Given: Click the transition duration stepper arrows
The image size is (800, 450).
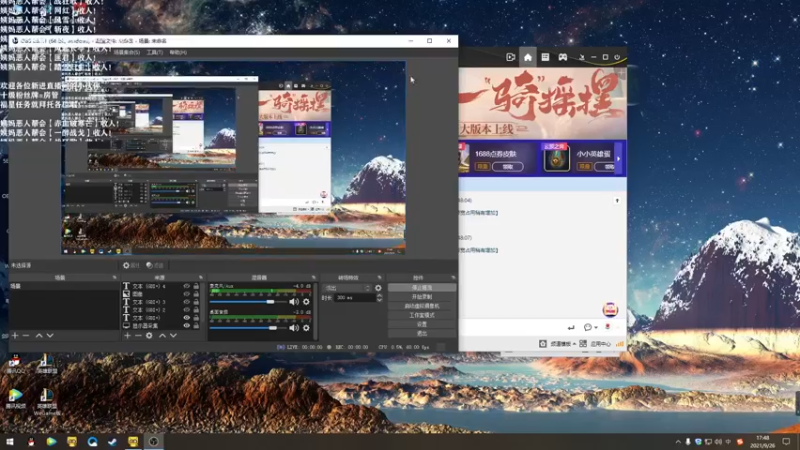Looking at the screenshot, I should click(379, 297).
